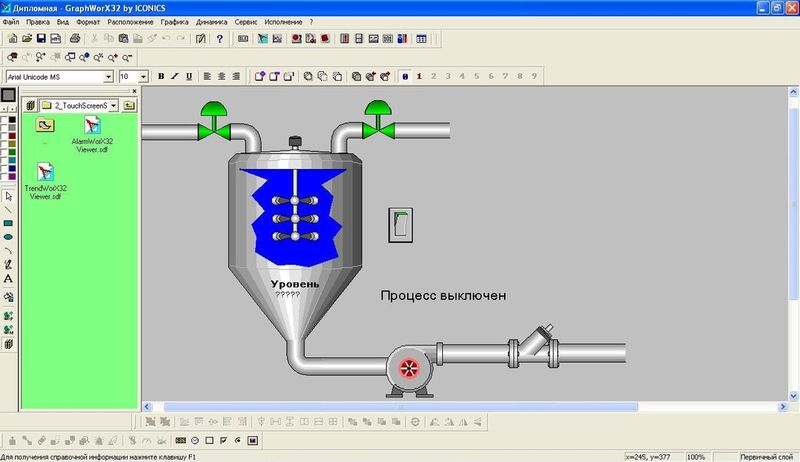Print the display with the printer icon
800x462 pixels.
coord(74,38)
